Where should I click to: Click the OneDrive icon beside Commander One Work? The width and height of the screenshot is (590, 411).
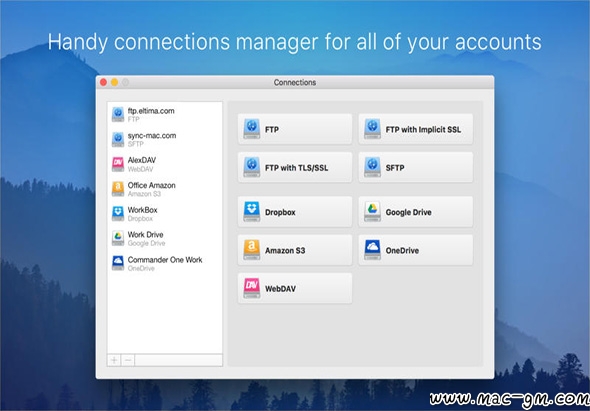coord(118,263)
